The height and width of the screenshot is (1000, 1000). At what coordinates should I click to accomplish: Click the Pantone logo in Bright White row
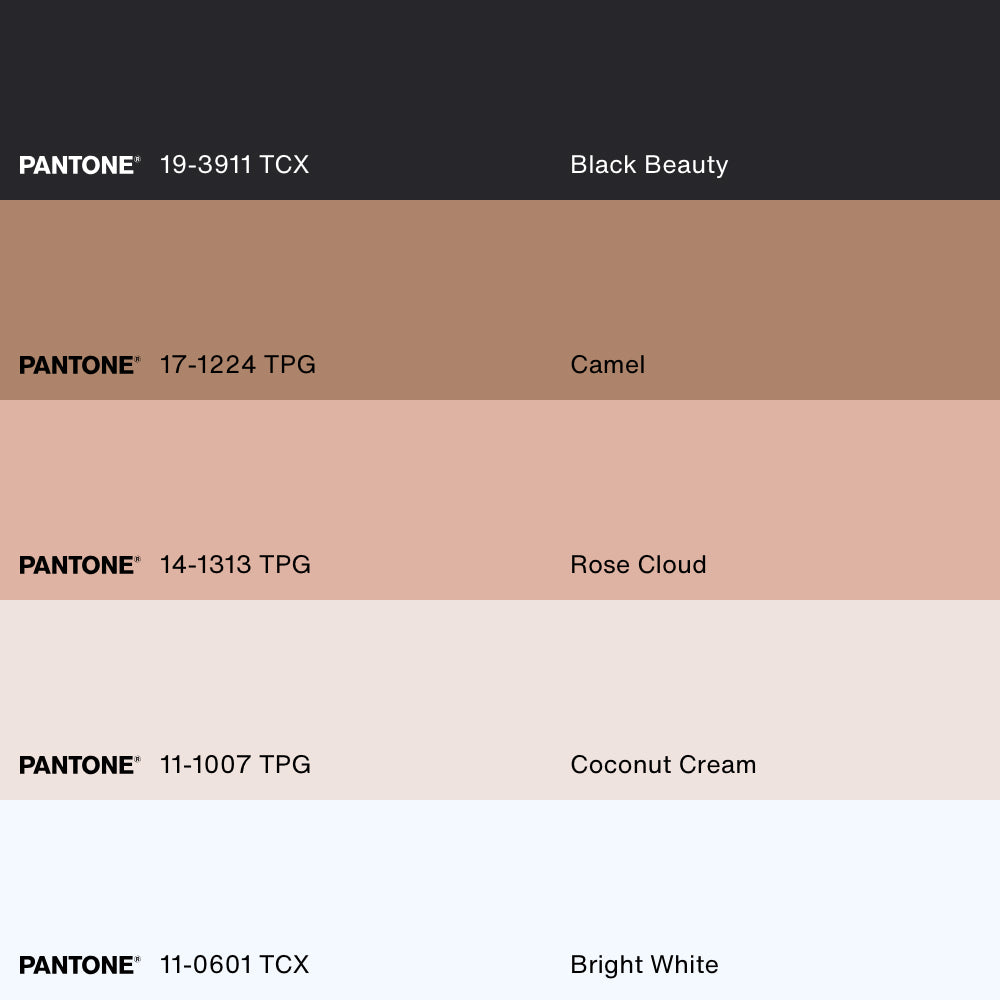[x=79, y=965]
